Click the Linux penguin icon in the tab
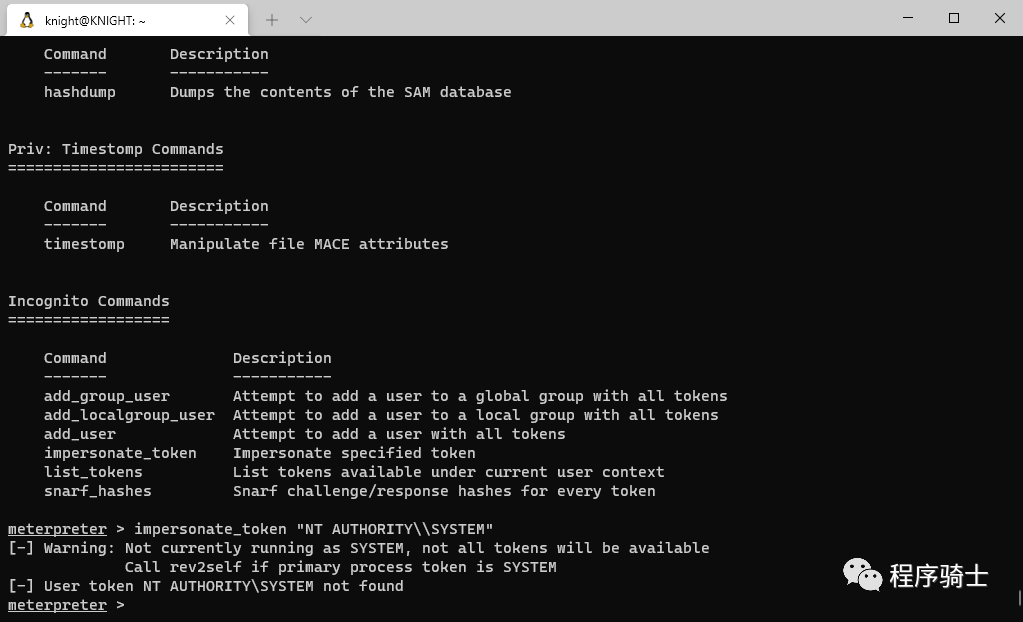The height and width of the screenshot is (622, 1023). click(x=27, y=19)
